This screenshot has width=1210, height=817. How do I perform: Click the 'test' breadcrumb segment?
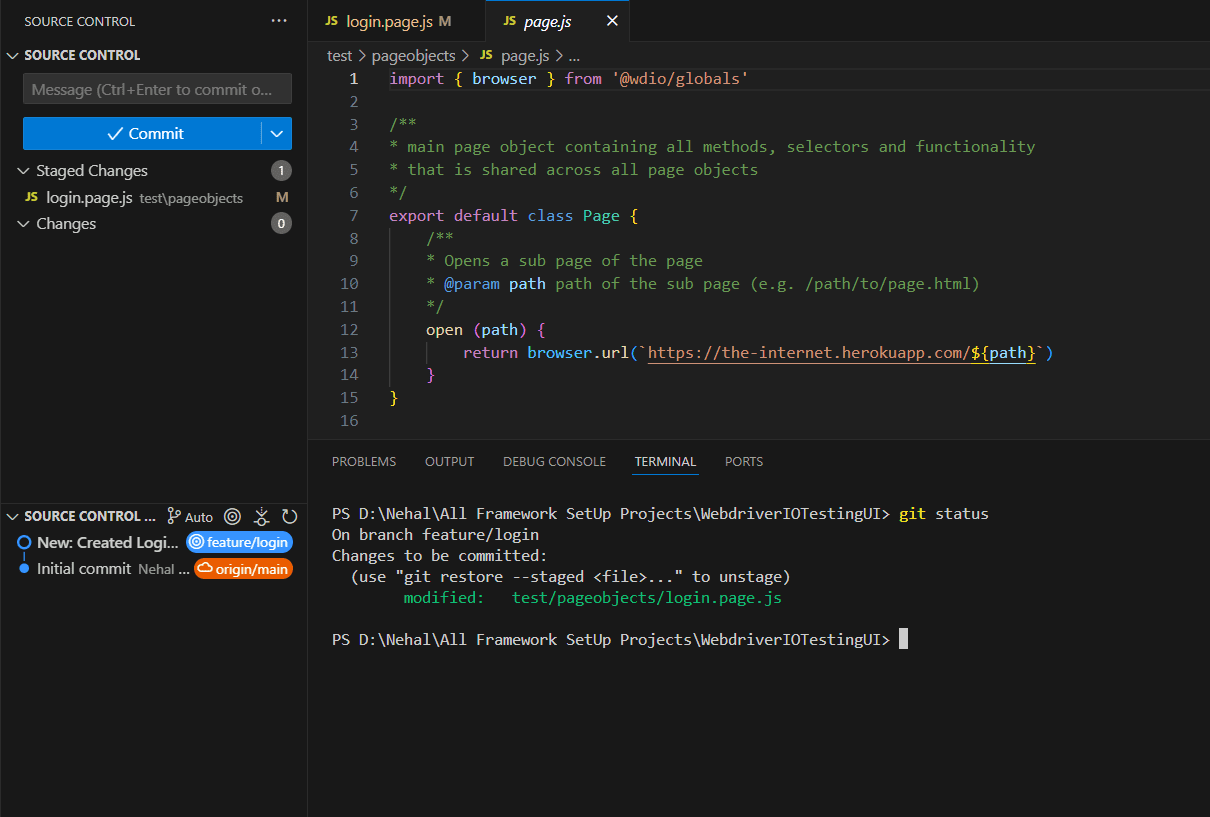click(x=340, y=56)
